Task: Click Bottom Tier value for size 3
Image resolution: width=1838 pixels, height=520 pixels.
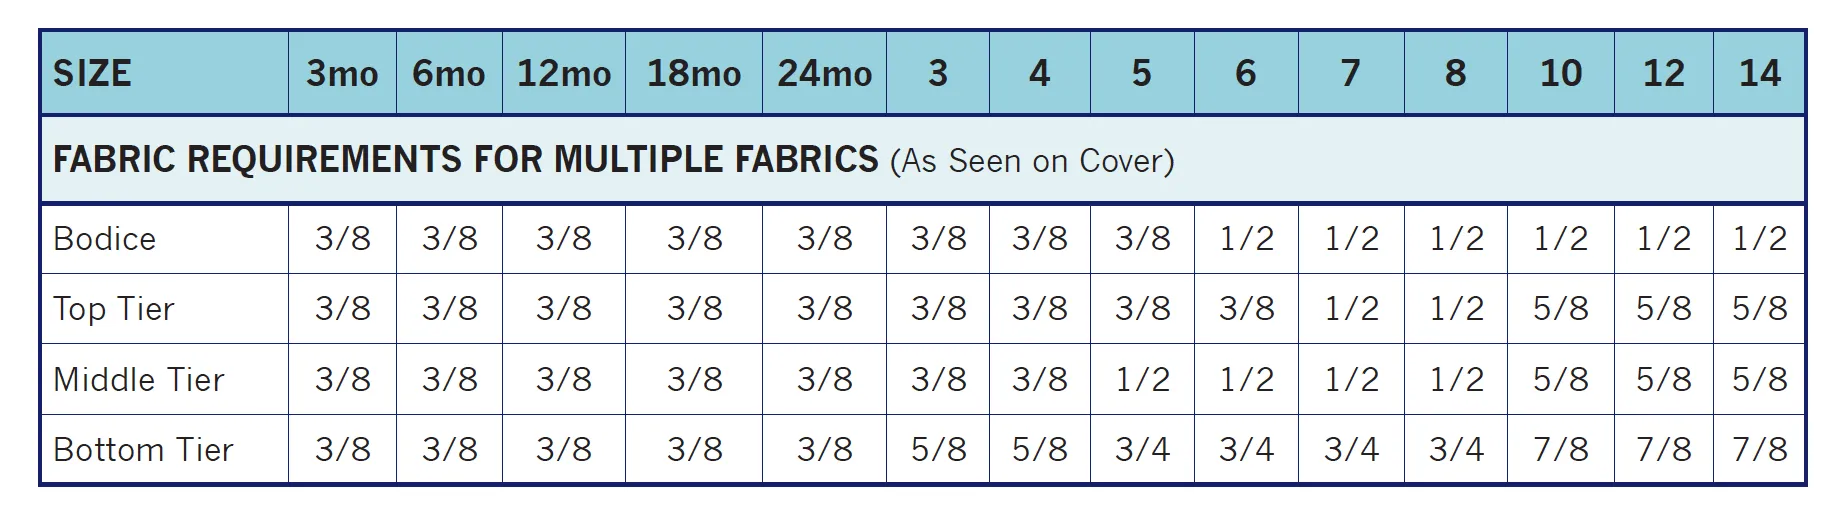Action: 939,450
